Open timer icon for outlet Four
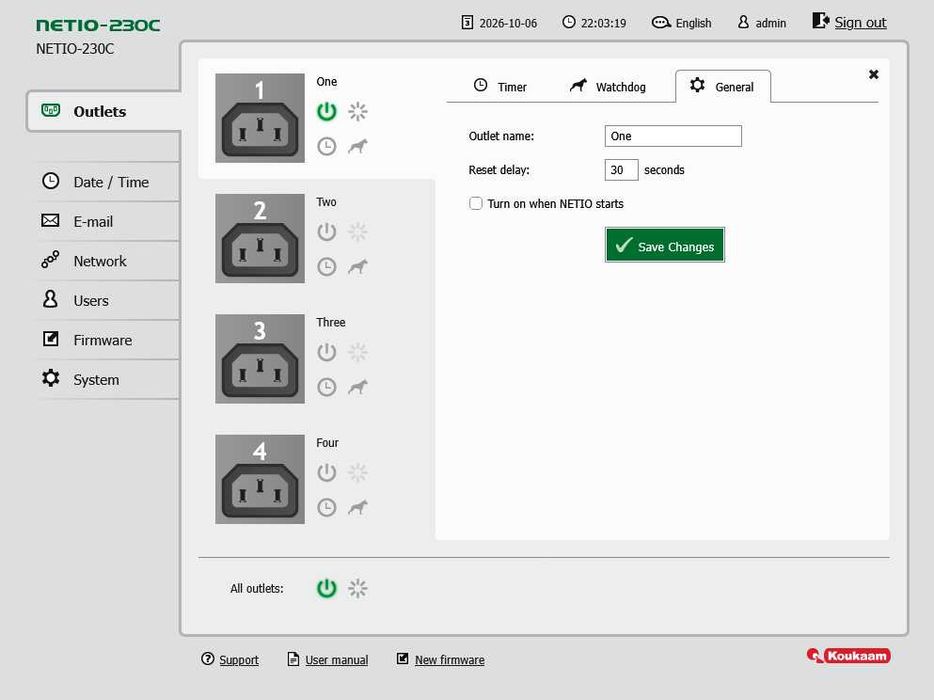This screenshot has height=700, width=934. [326, 508]
